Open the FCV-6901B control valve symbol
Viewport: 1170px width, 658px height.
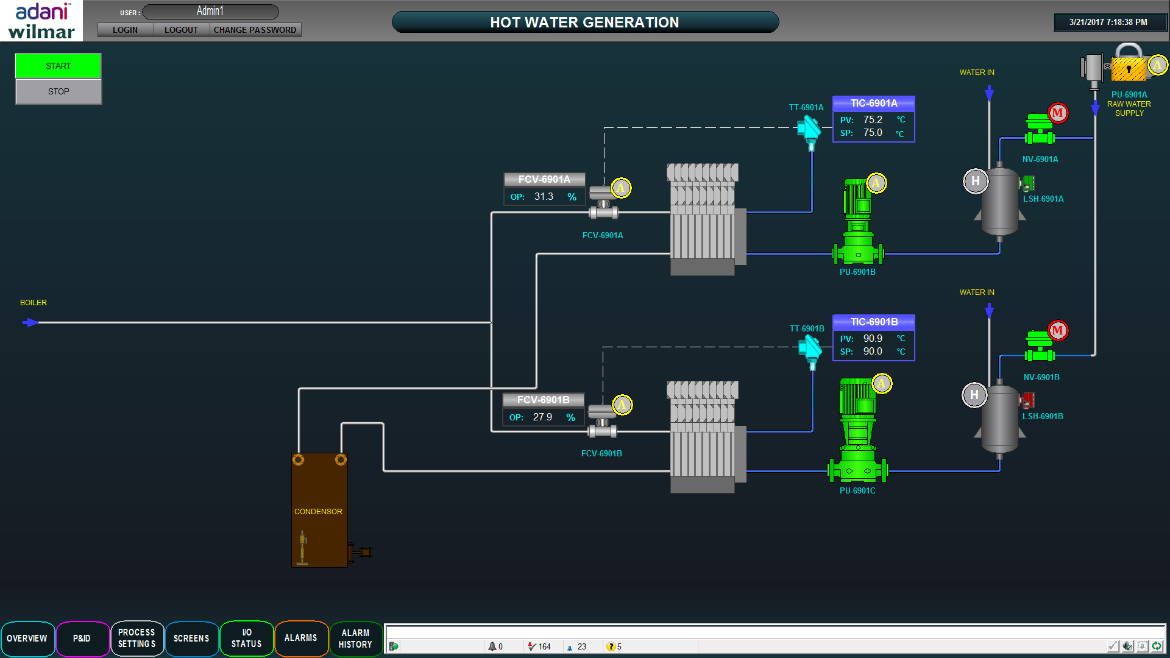click(x=602, y=422)
